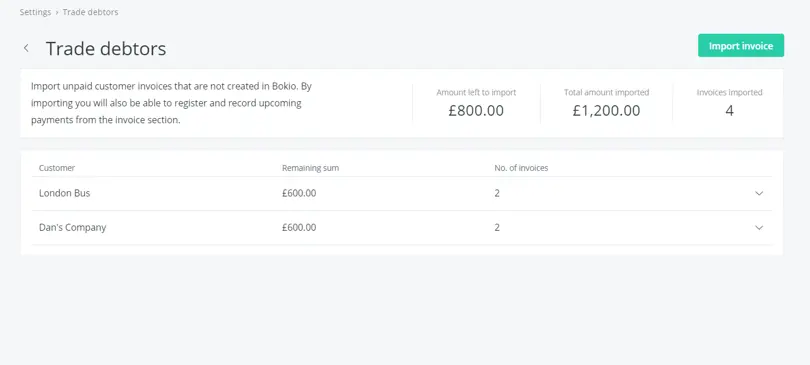Select the Dan's Company customer name
Viewport: 810px width, 365px height.
point(72,227)
